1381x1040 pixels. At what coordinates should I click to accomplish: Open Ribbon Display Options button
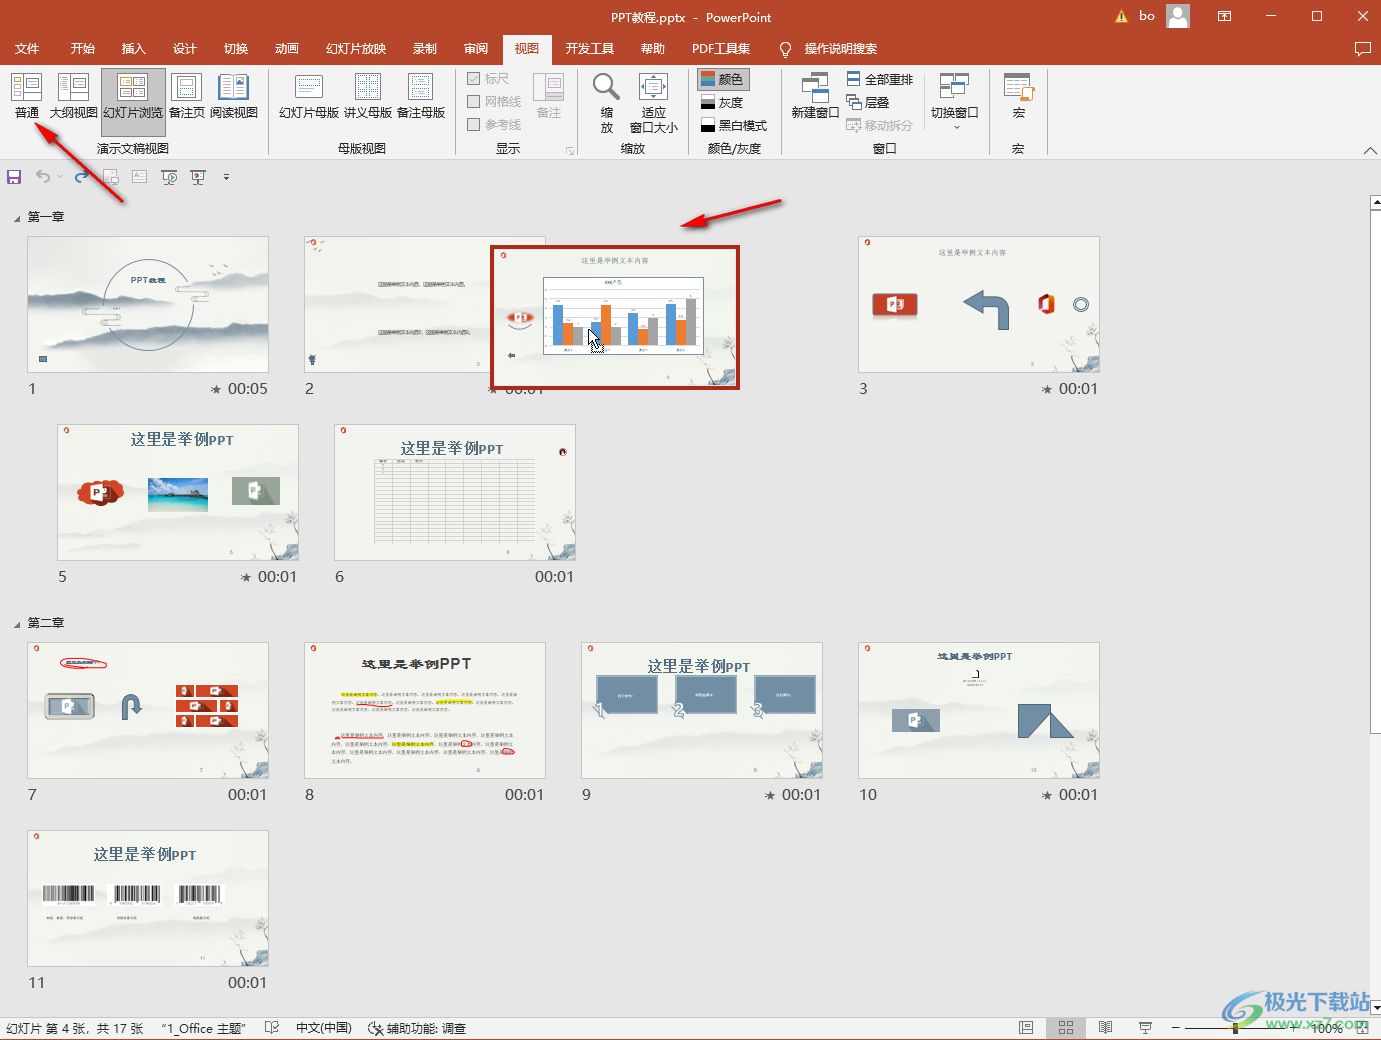coord(1224,16)
